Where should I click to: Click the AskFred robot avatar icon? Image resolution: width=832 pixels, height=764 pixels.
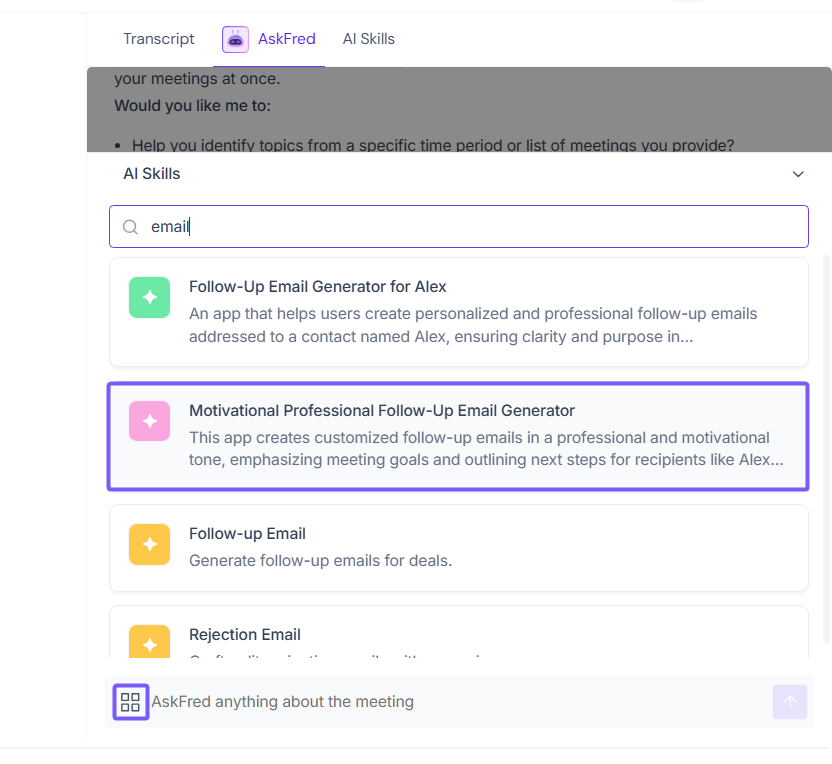click(235, 39)
